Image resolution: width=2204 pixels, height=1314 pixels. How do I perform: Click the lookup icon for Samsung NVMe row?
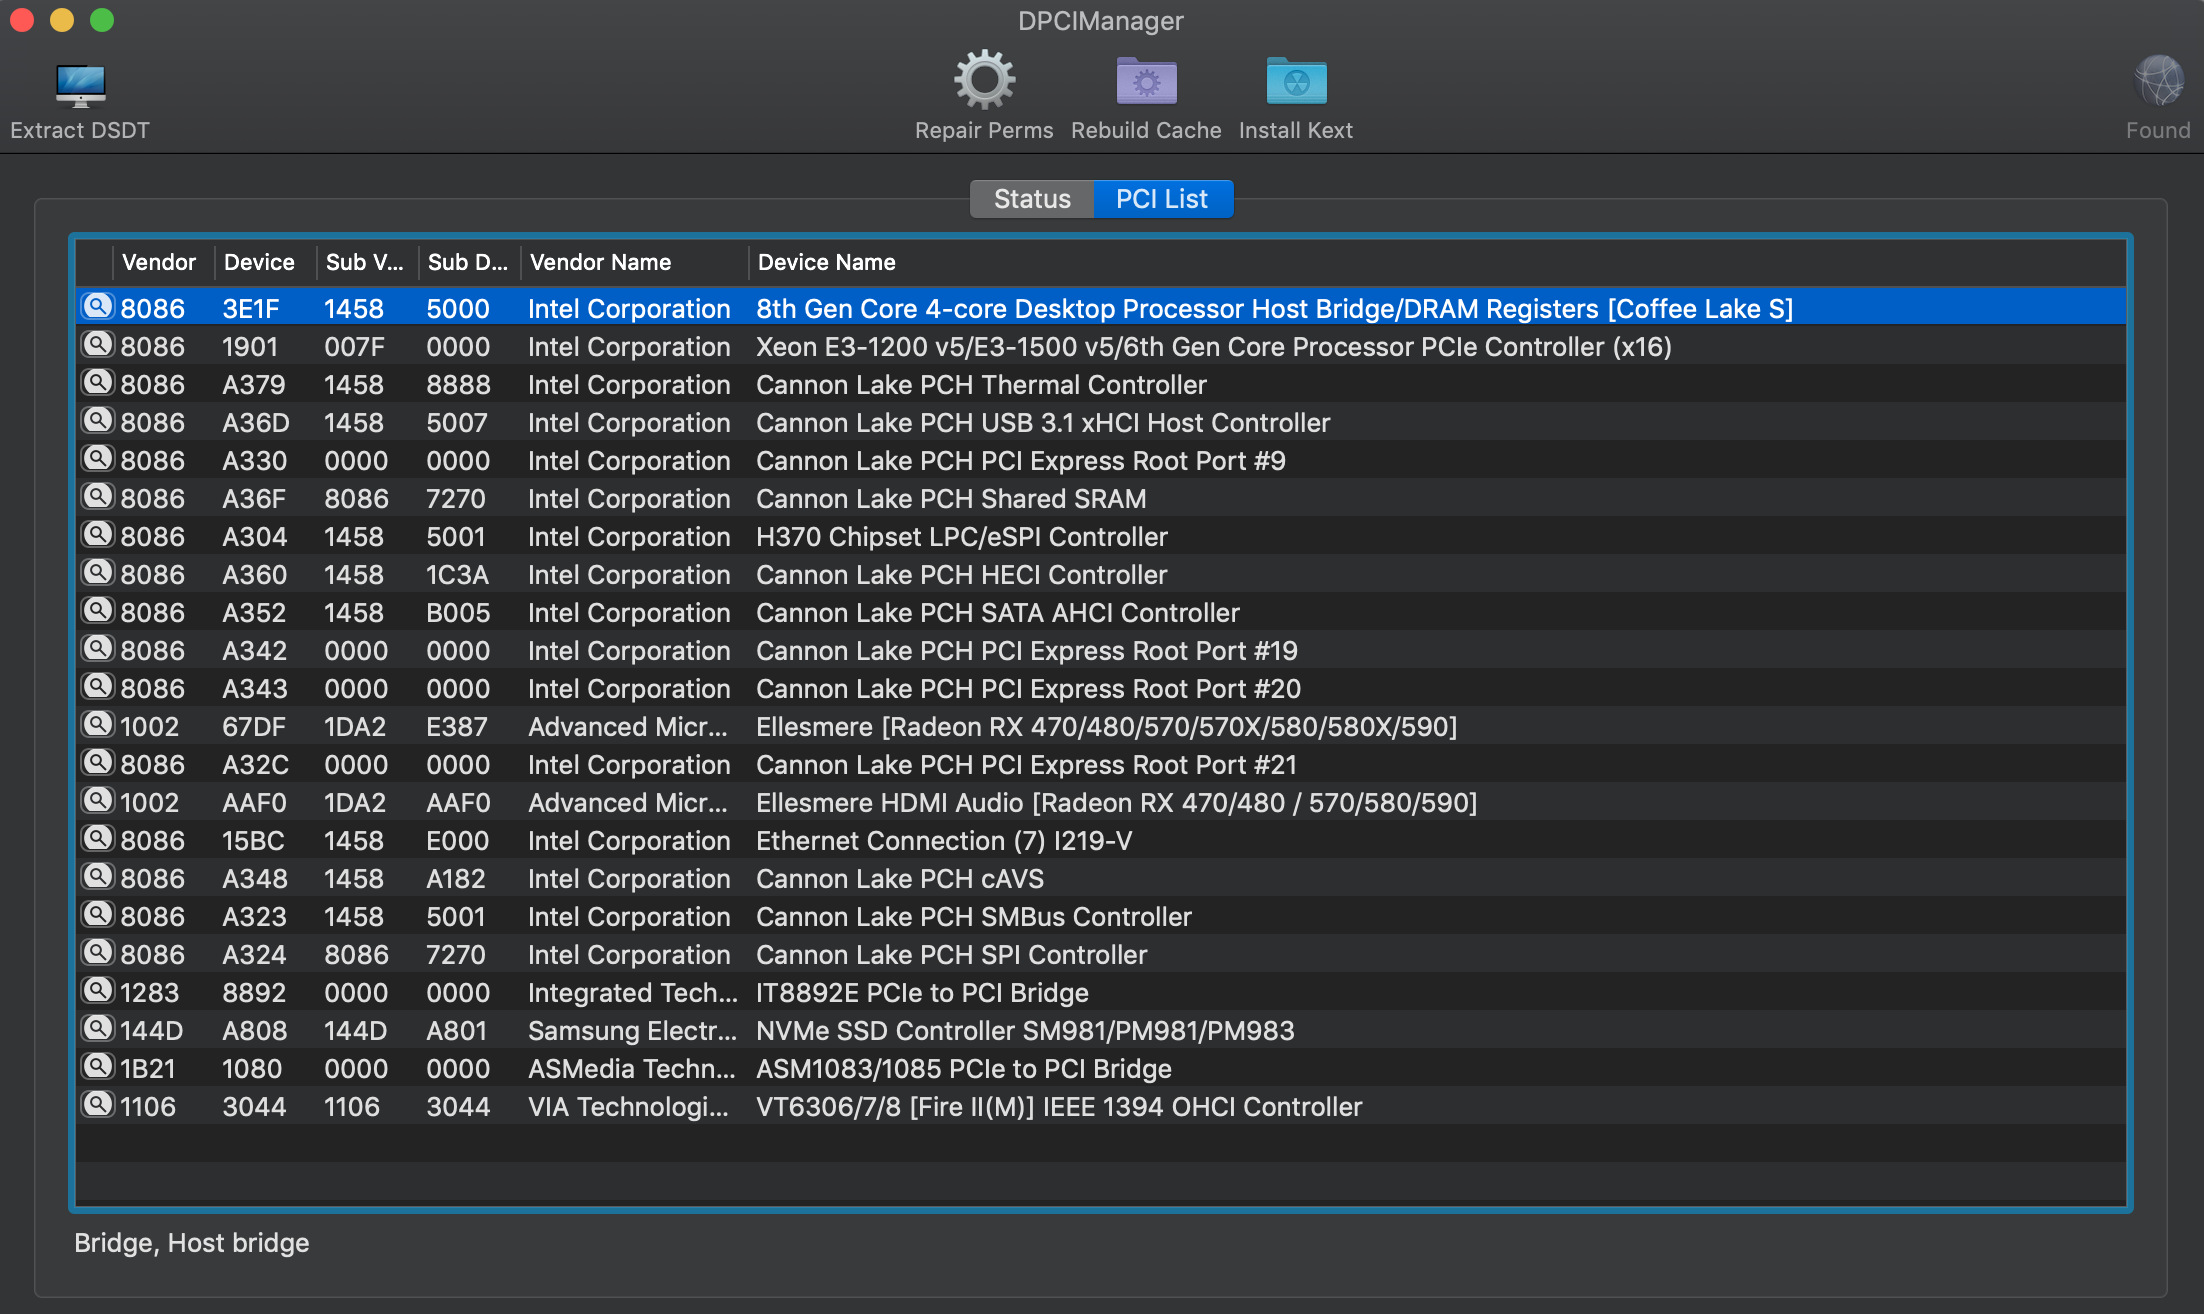[x=97, y=1028]
